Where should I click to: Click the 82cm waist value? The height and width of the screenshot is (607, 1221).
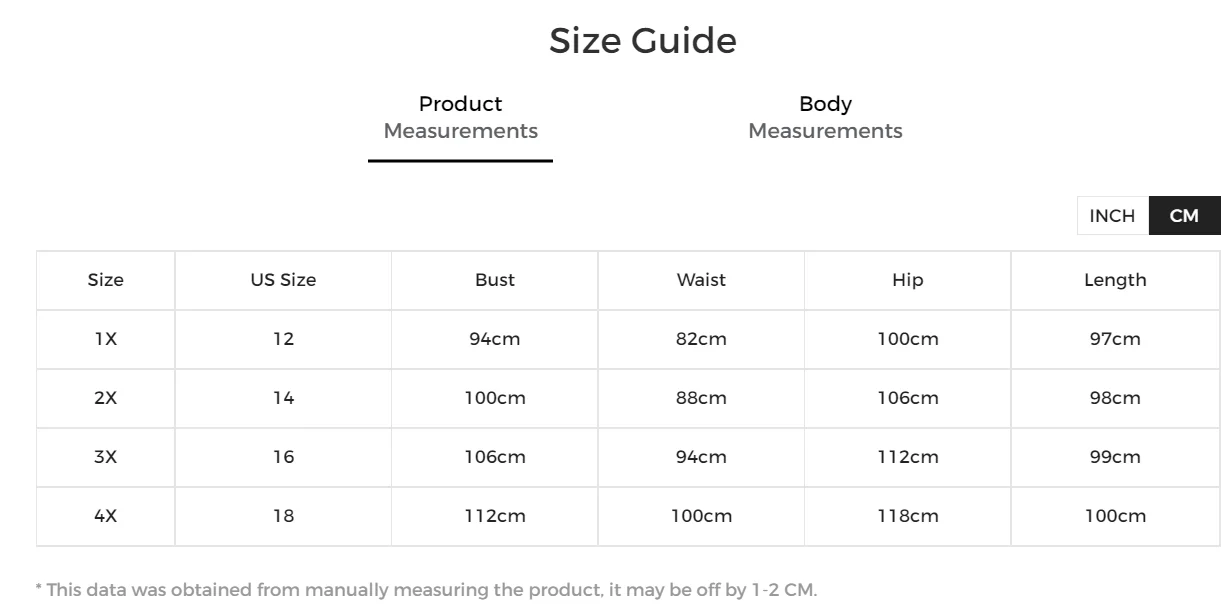[701, 339]
